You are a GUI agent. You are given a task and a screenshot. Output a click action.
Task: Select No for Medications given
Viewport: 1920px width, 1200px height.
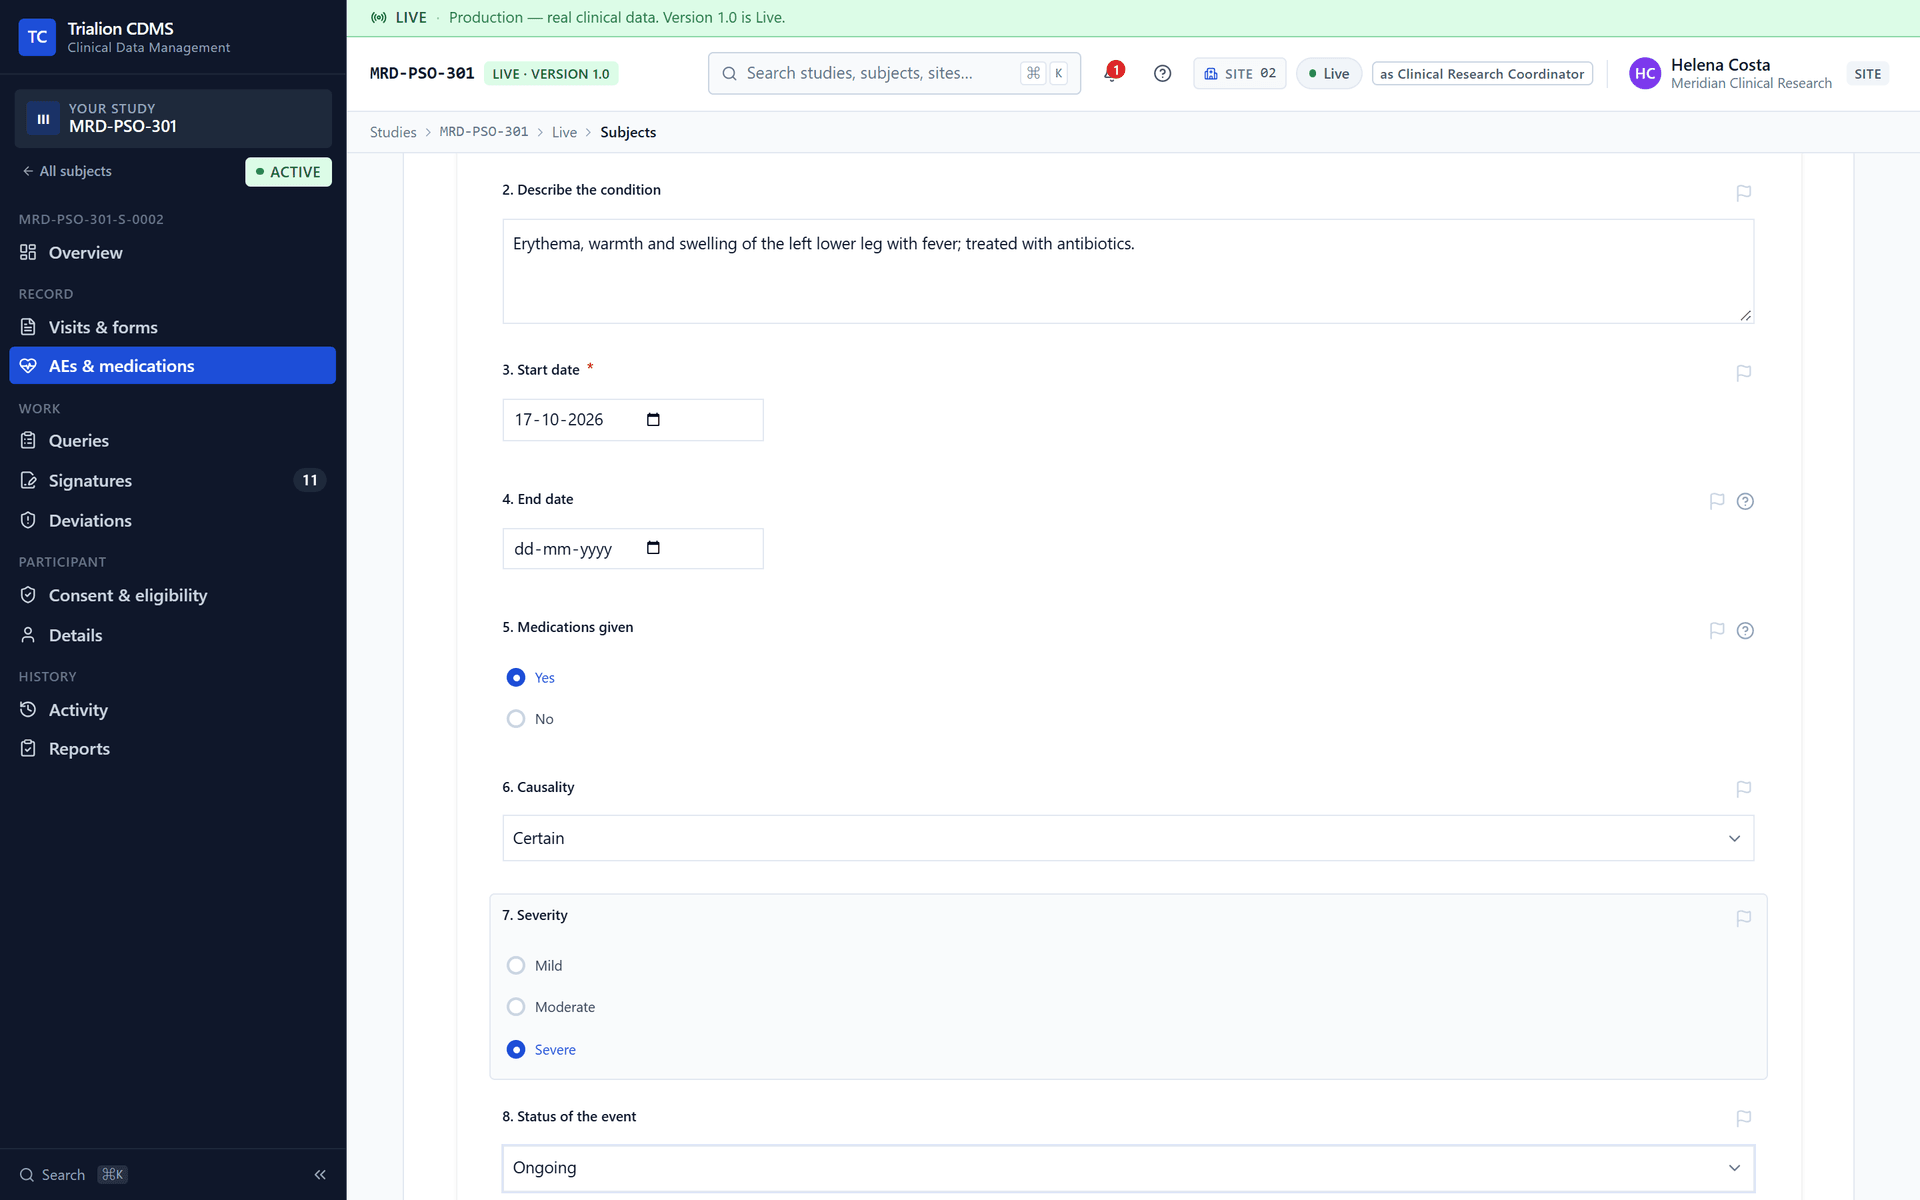tap(516, 719)
